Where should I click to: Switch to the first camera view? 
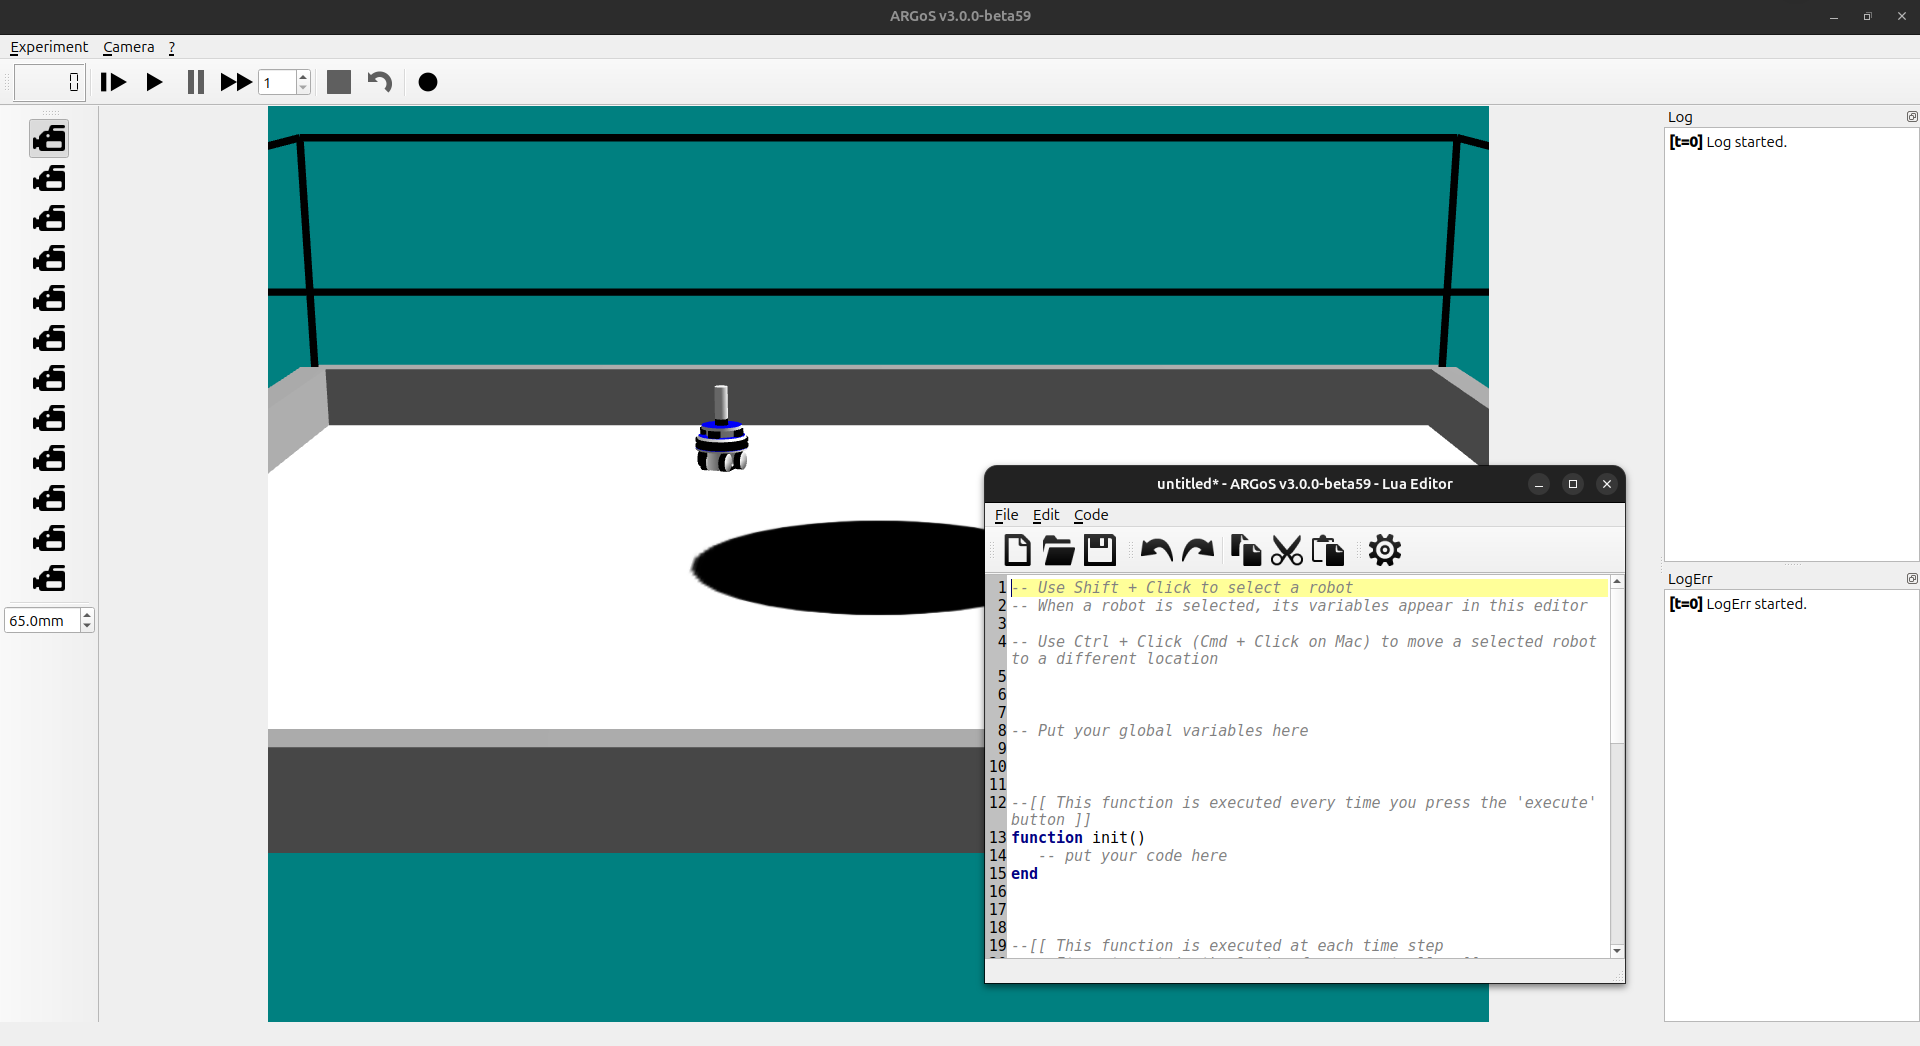tap(49, 139)
